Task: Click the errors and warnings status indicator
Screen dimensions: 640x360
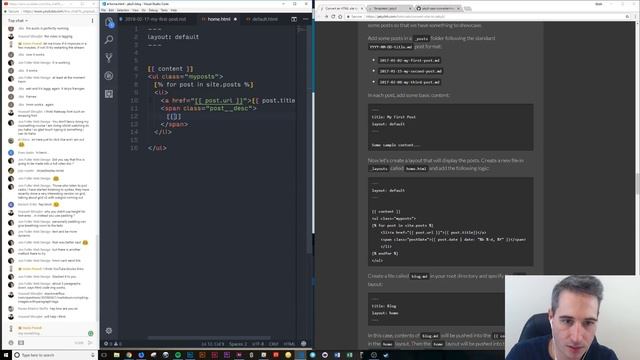Action: (113, 344)
